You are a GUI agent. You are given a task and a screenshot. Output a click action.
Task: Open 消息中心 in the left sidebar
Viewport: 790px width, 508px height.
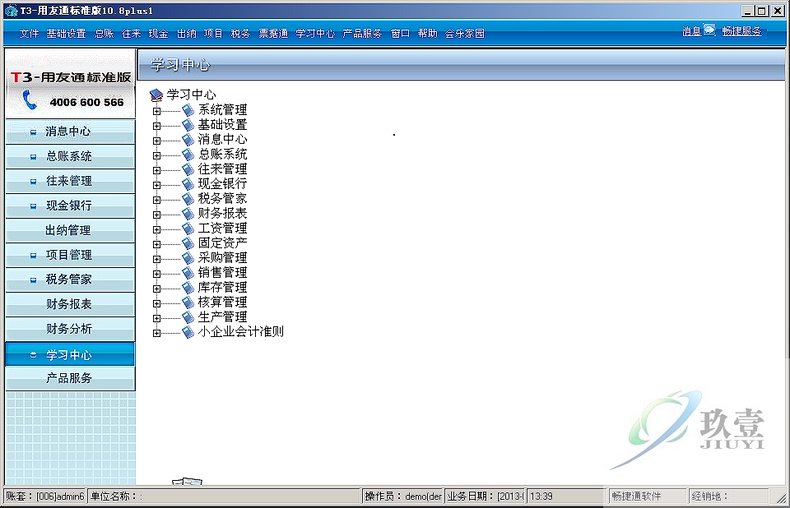(x=70, y=132)
